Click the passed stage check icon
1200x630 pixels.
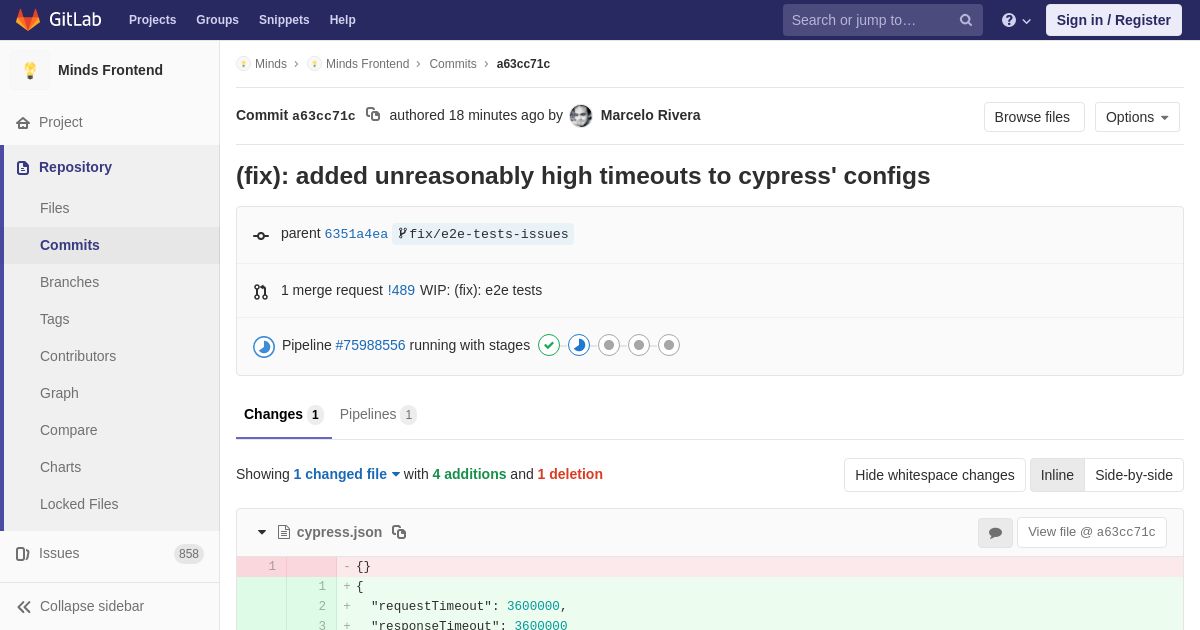pyautogui.click(x=549, y=345)
